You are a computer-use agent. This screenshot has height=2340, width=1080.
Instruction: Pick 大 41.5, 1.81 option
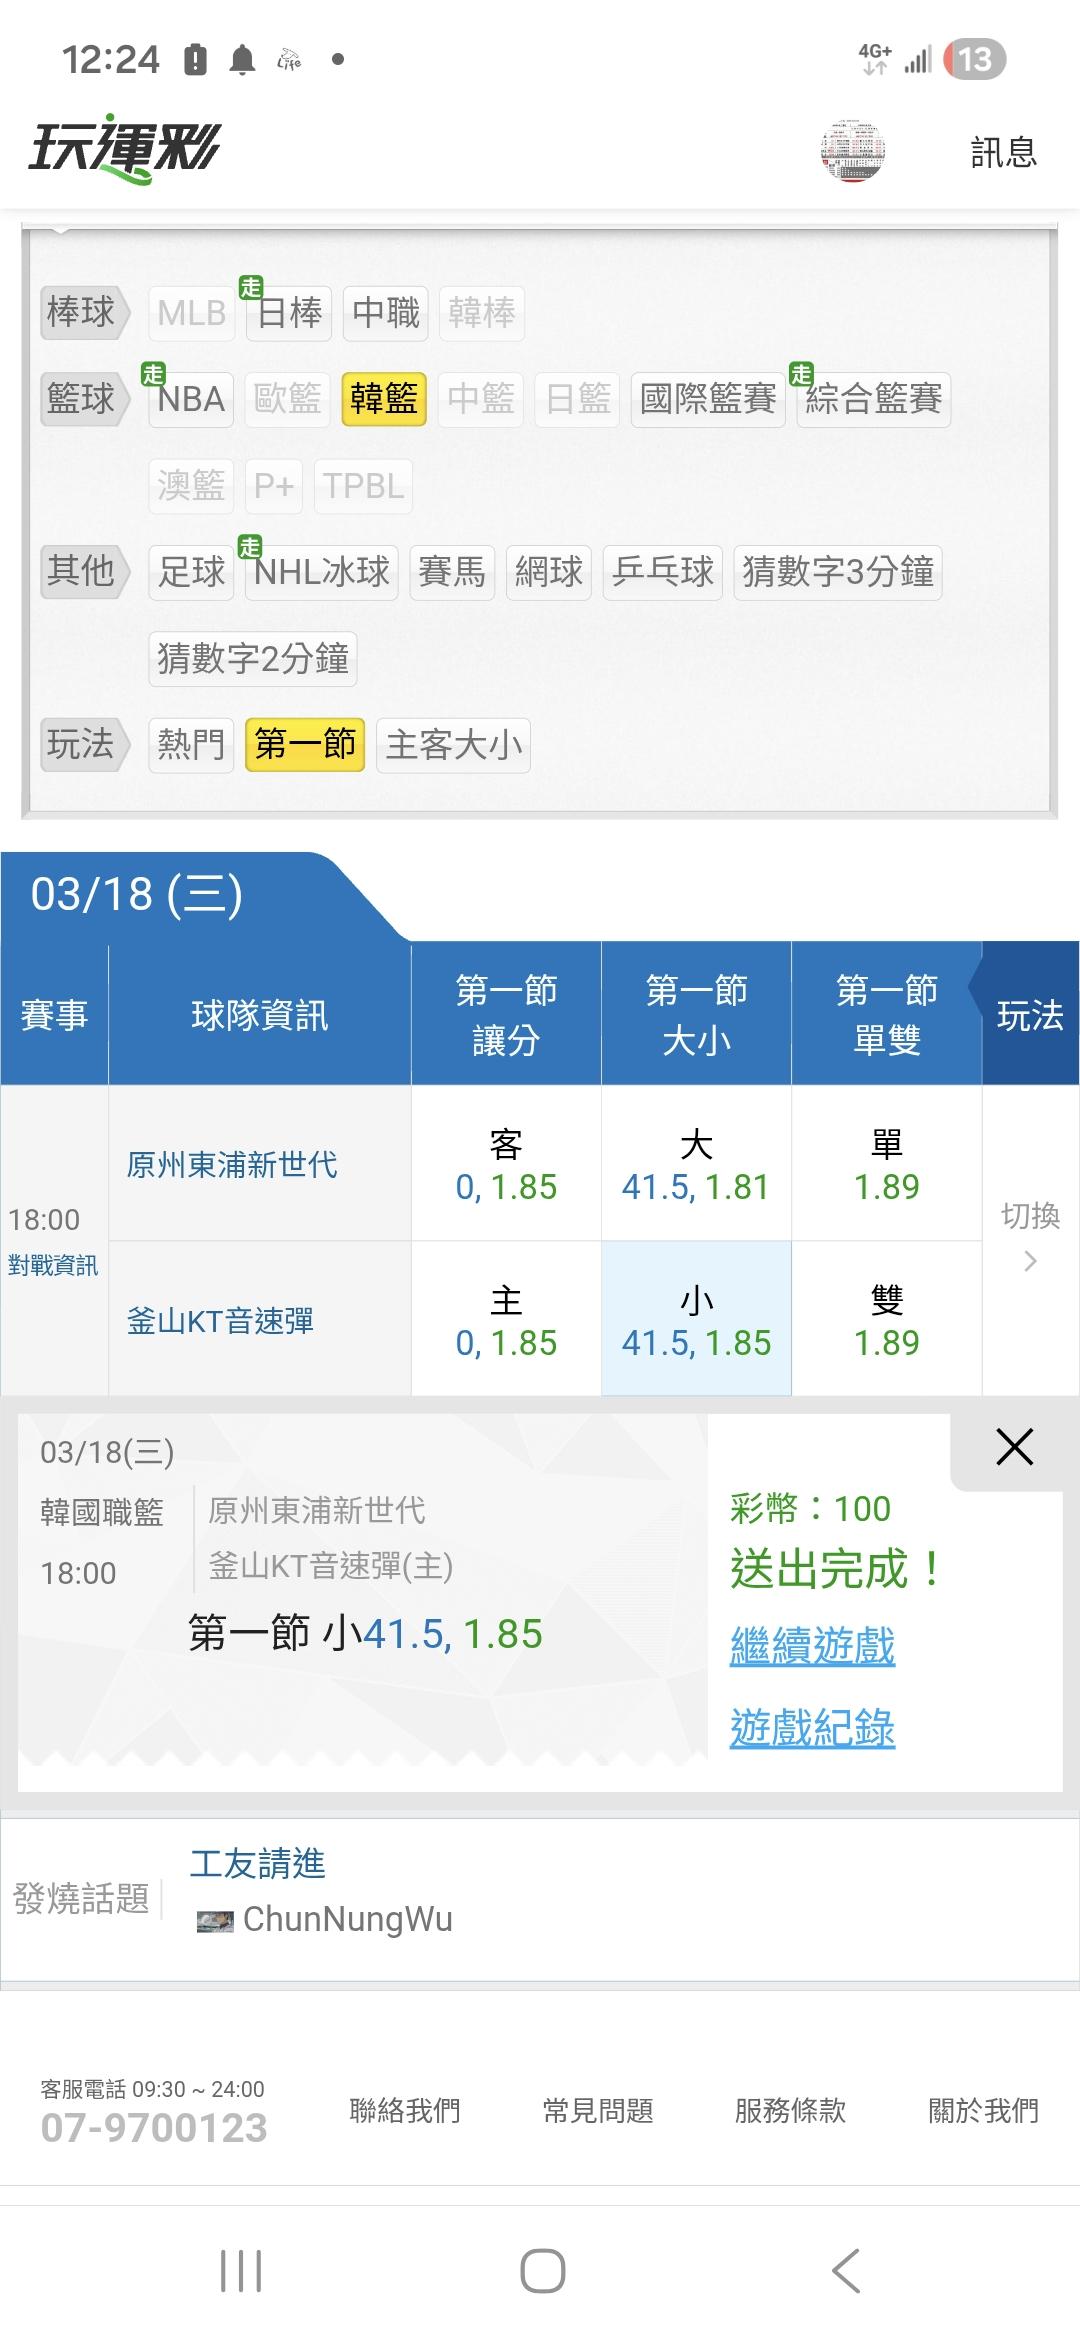tap(696, 1164)
